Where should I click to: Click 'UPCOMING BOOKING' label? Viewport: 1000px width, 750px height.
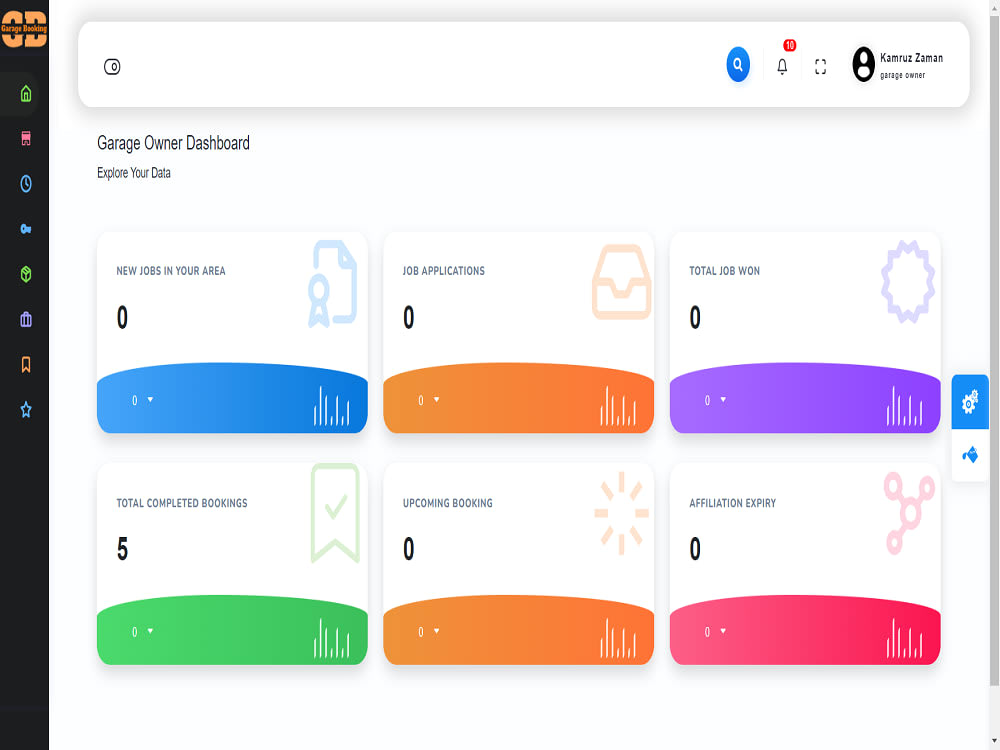coord(448,503)
